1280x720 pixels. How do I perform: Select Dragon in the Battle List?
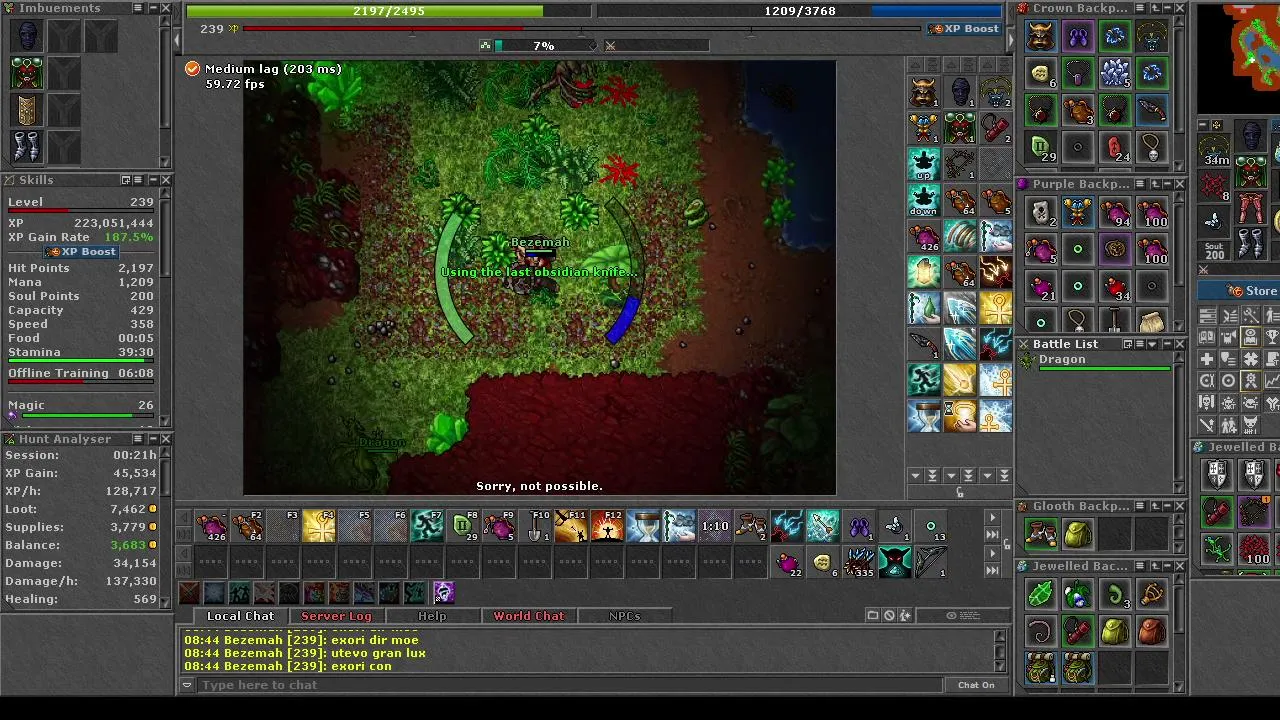tap(1096, 361)
